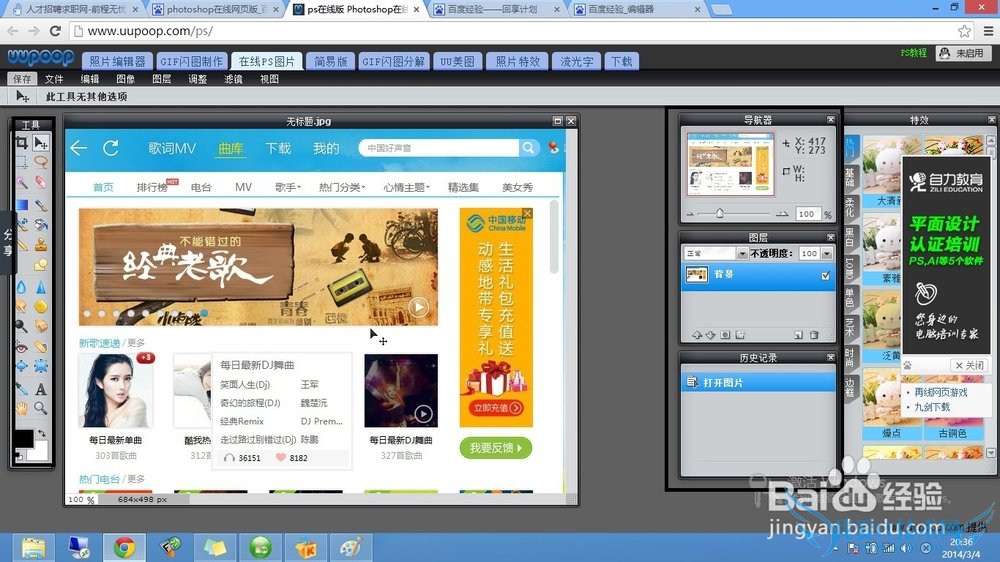Select the blue Gradient tool
The width and height of the screenshot is (1000, 562).
(x=21, y=205)
